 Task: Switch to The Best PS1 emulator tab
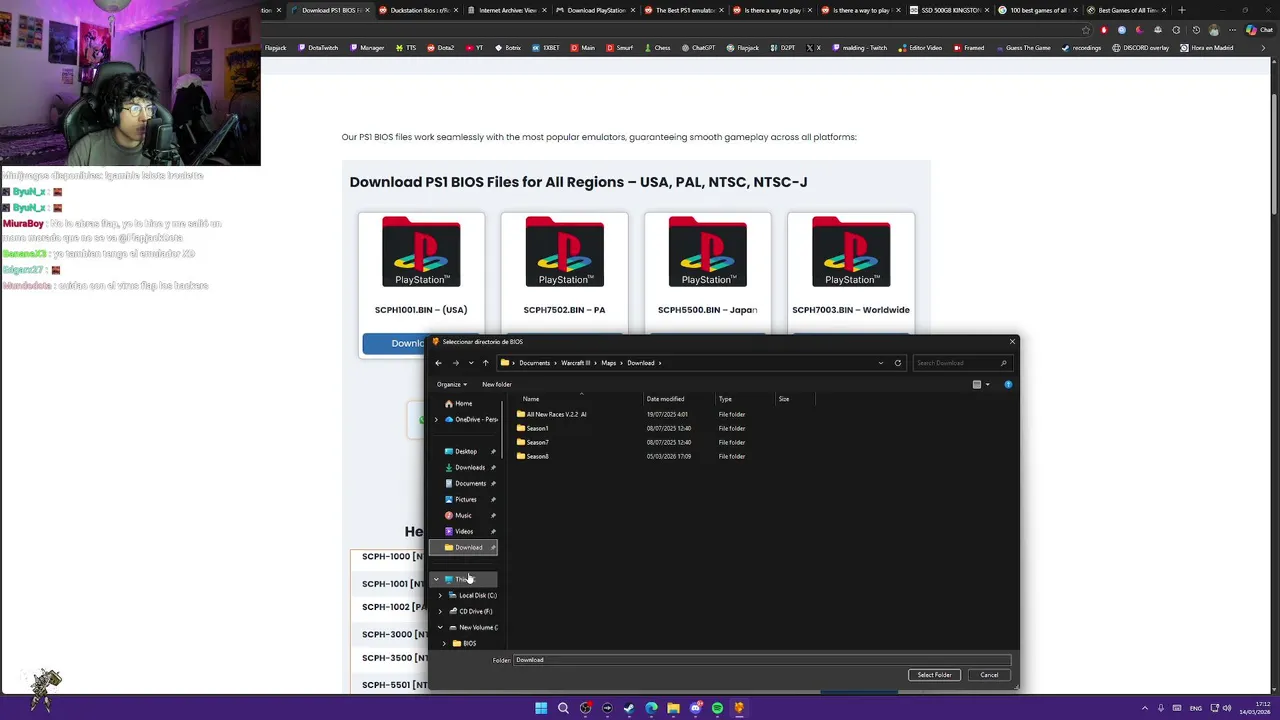pyautogui.click(x=685, y=10)
